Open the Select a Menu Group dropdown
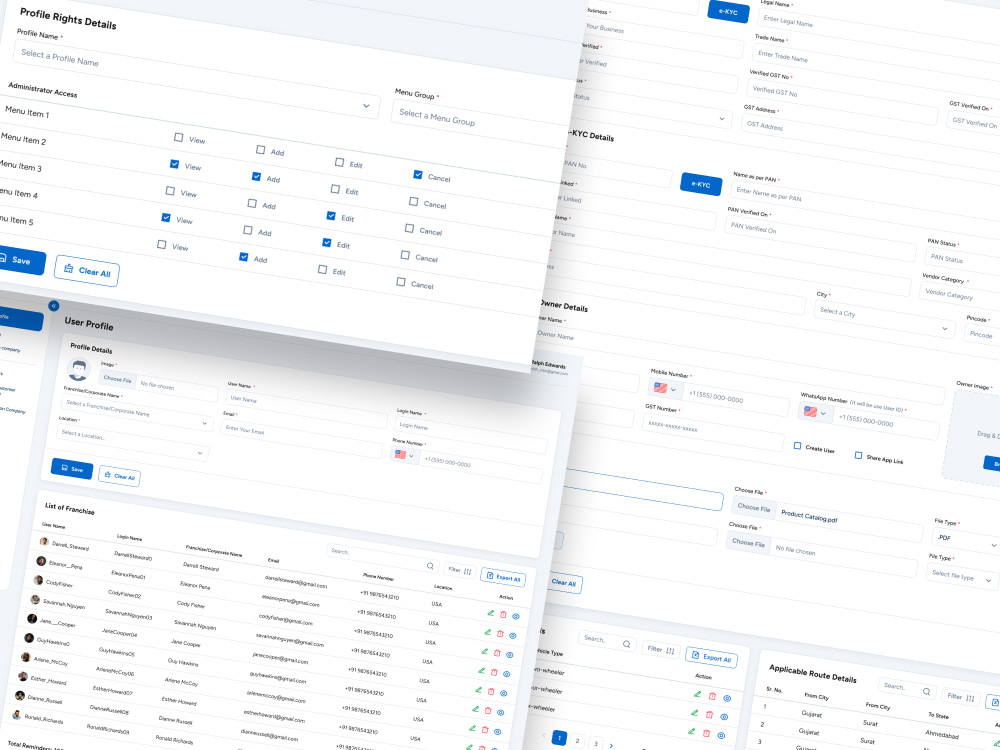 480,121
